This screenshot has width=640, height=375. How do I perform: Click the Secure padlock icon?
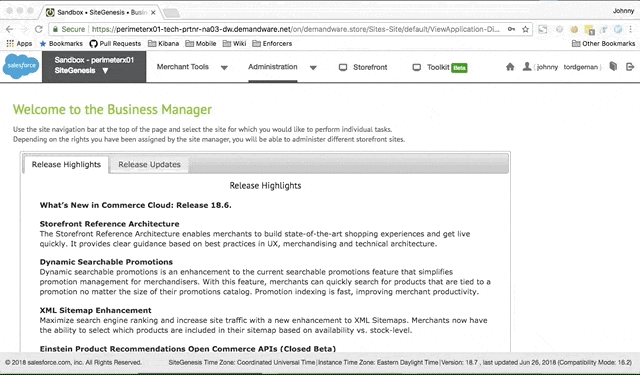[56, 29]
